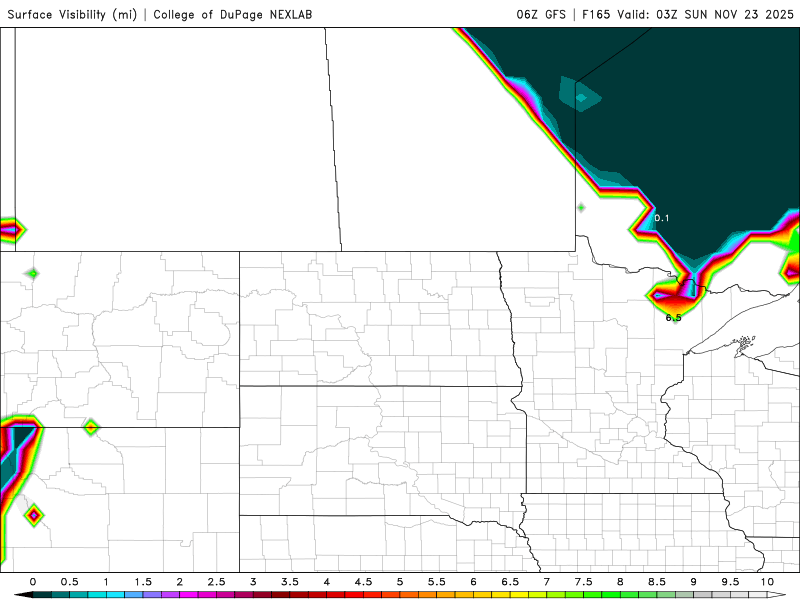Click the "7" value on the color scale
Viewport: 800px width, 600px height.
tap(547, 582)
